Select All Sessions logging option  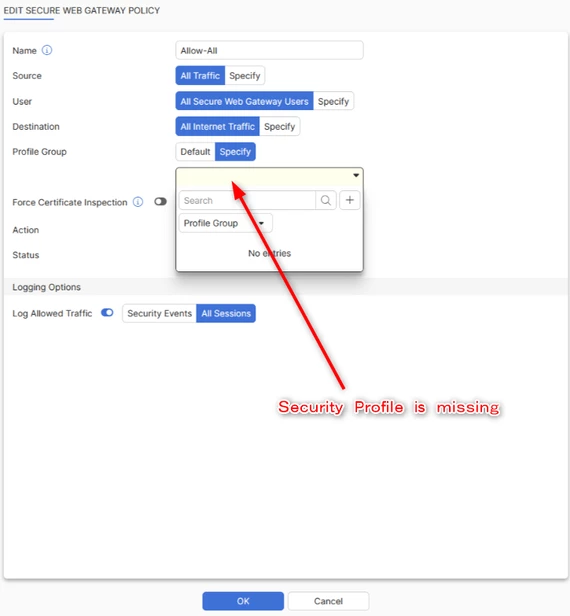[x=226, y=314]
